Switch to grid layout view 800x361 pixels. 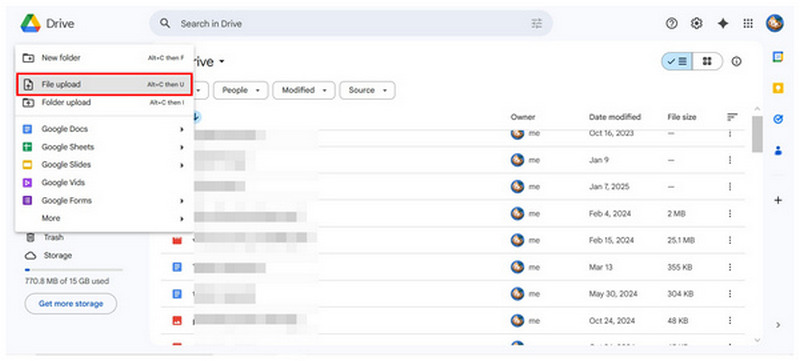click(x=707, y=61)
